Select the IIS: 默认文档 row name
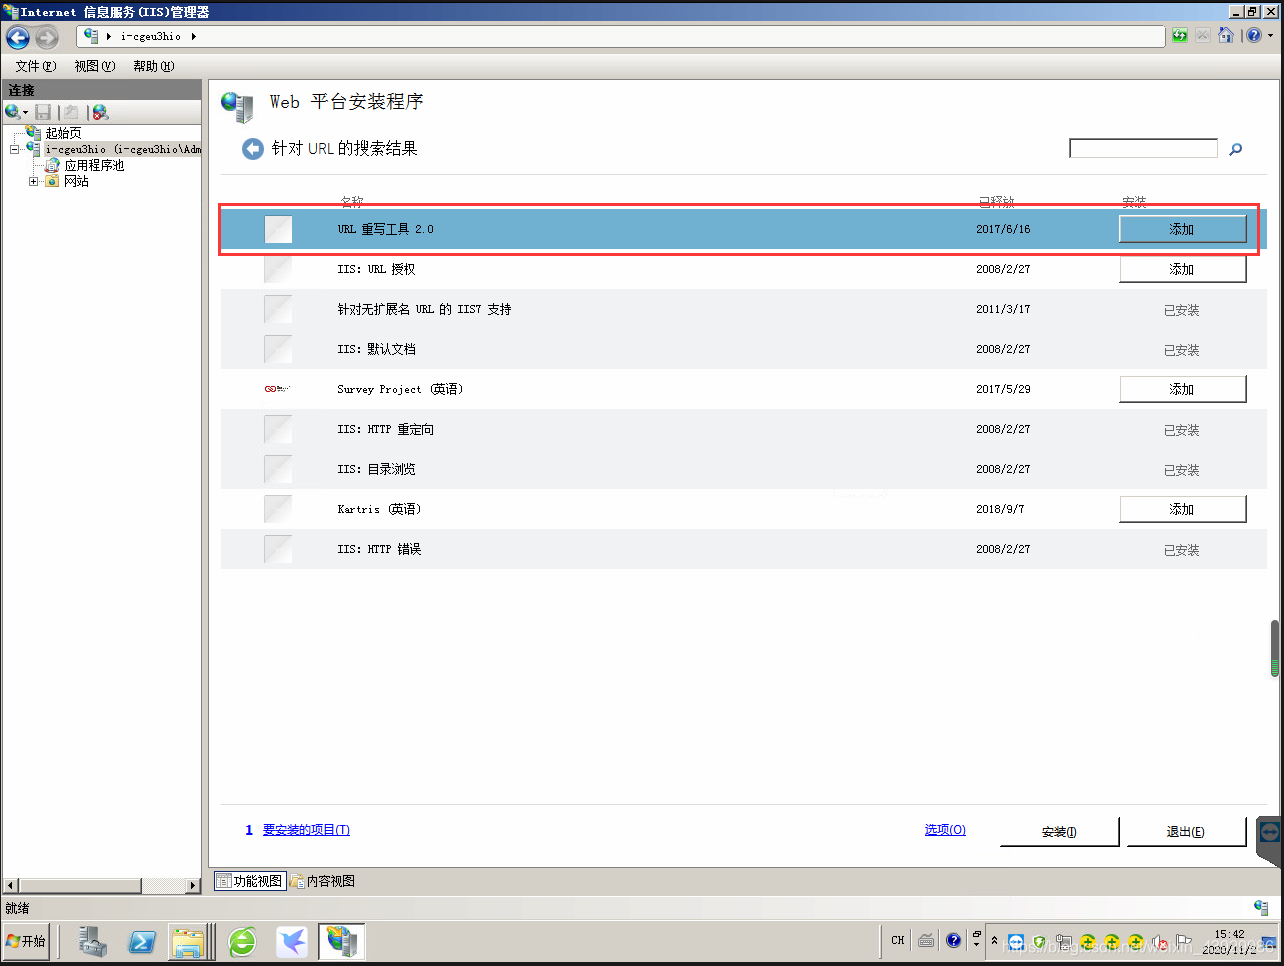 click(376, 349)
